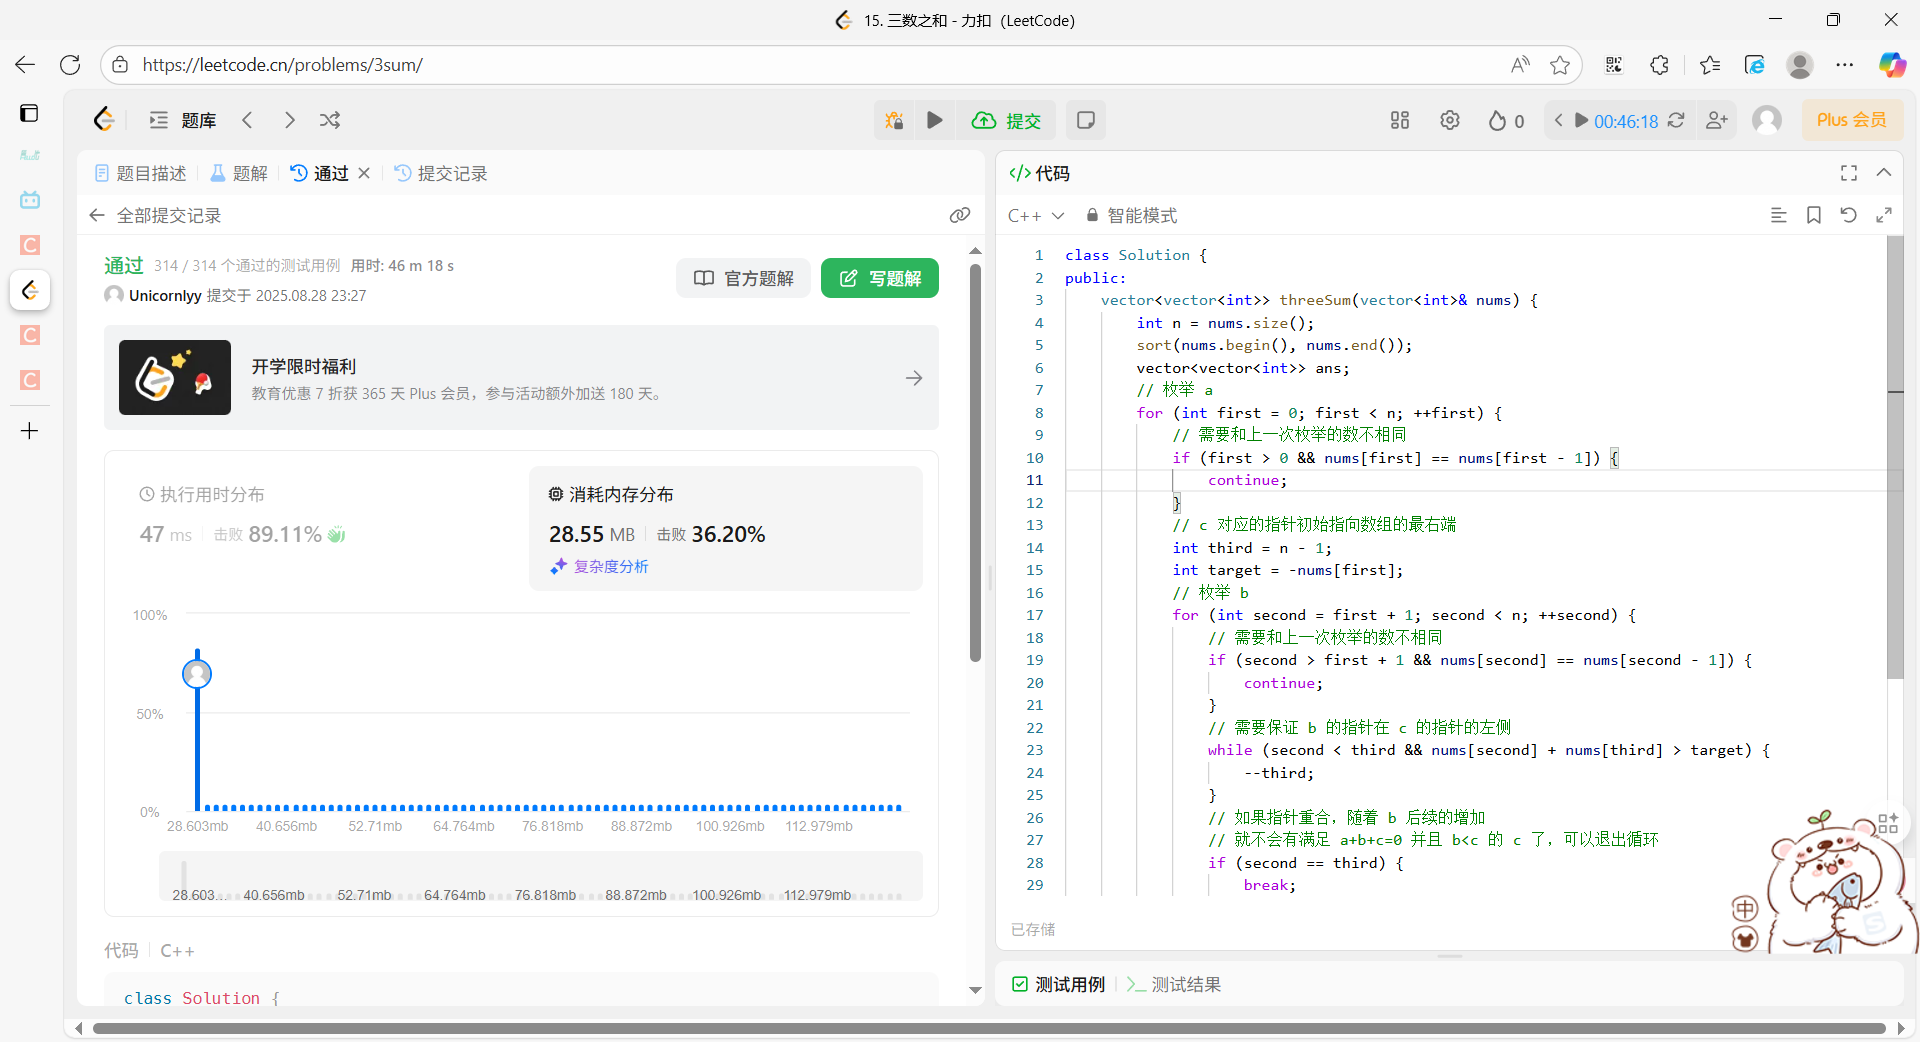1920x1042 pixels.
Task: Close the 通过 tab
Action: coord(364,173)
